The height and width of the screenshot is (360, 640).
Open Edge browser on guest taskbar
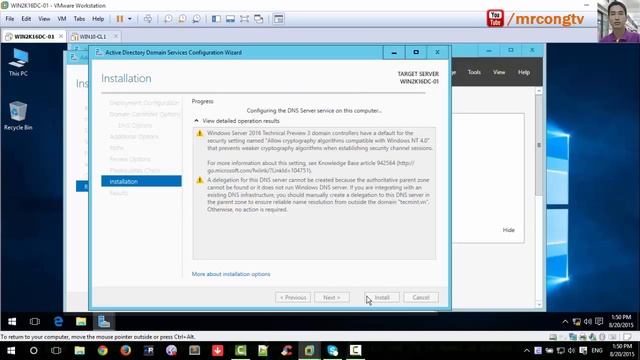(x=58, y=322)
